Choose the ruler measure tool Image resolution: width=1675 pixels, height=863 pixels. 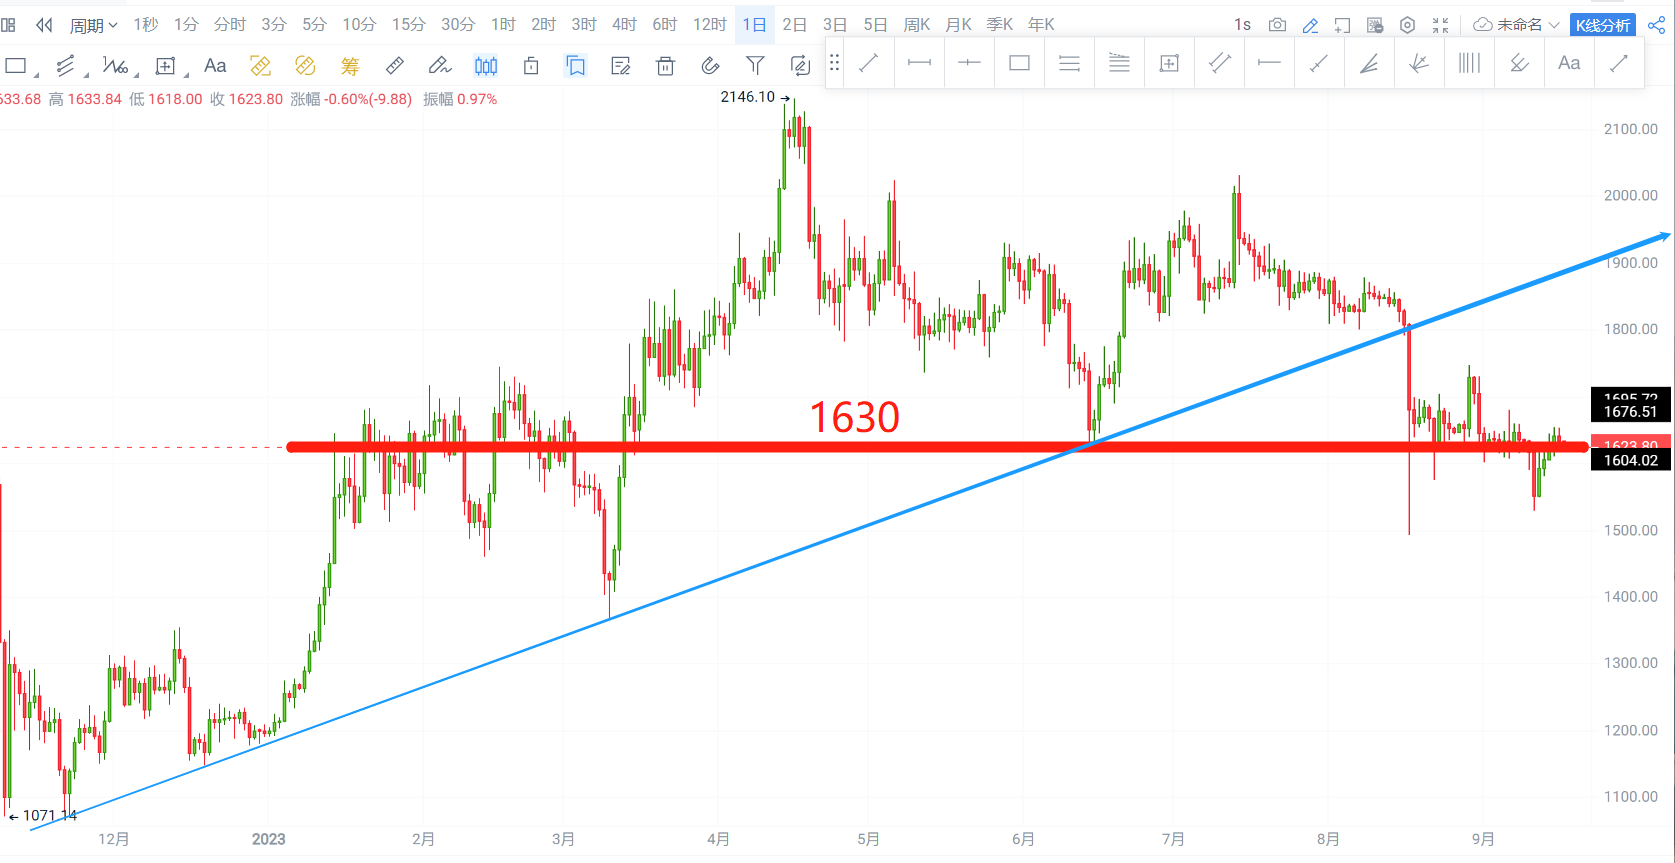[x=395, y=66]
